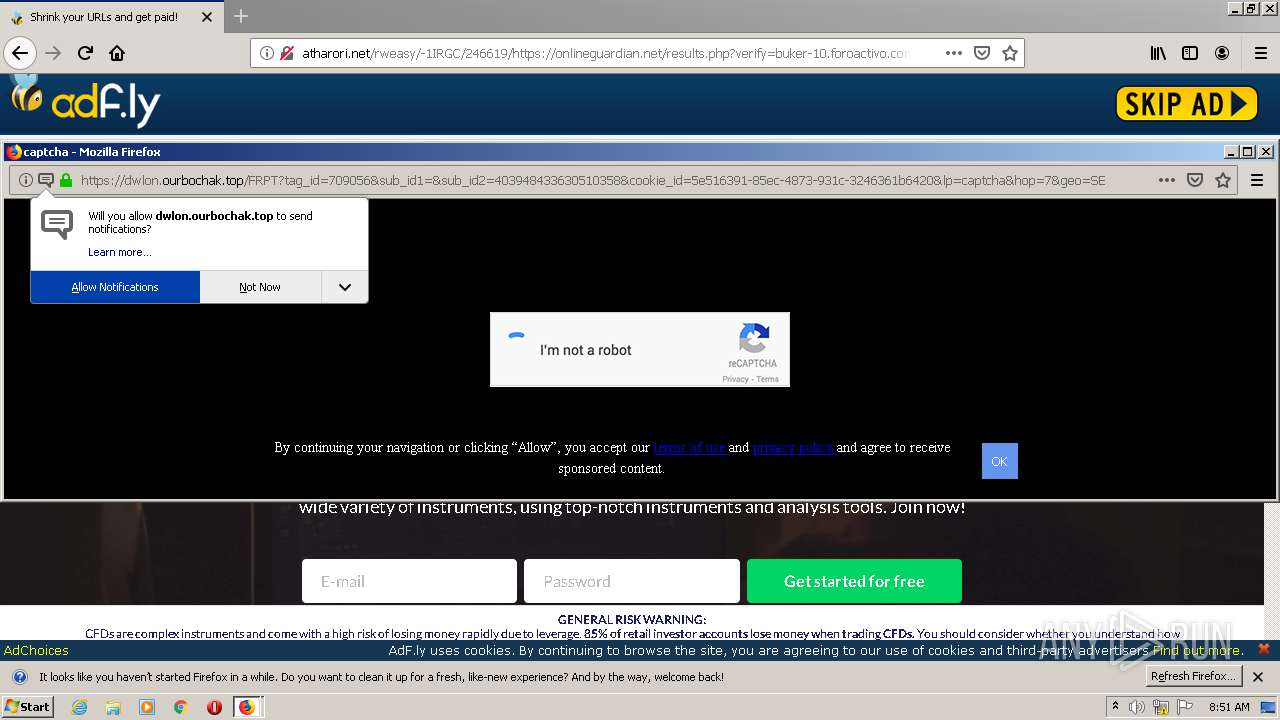Open main Firefox hamburger menu
This screenshot has width=1280, height=720.
point(1260,53)
